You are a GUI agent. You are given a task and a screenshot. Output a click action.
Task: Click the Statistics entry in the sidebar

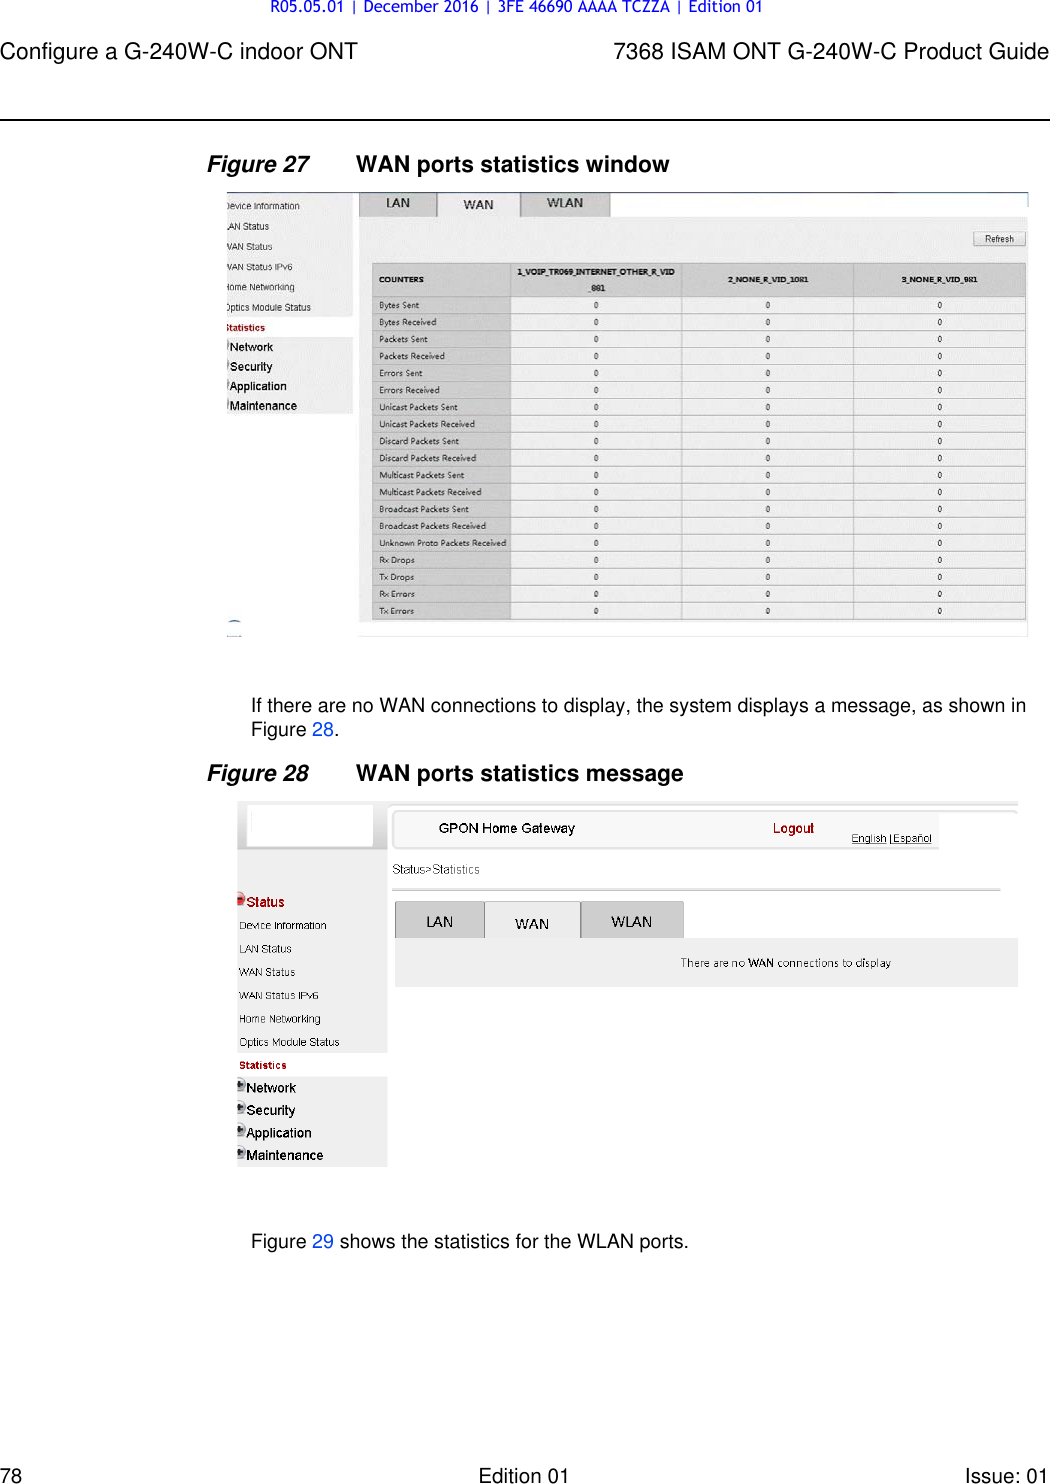coord(262,1064)
